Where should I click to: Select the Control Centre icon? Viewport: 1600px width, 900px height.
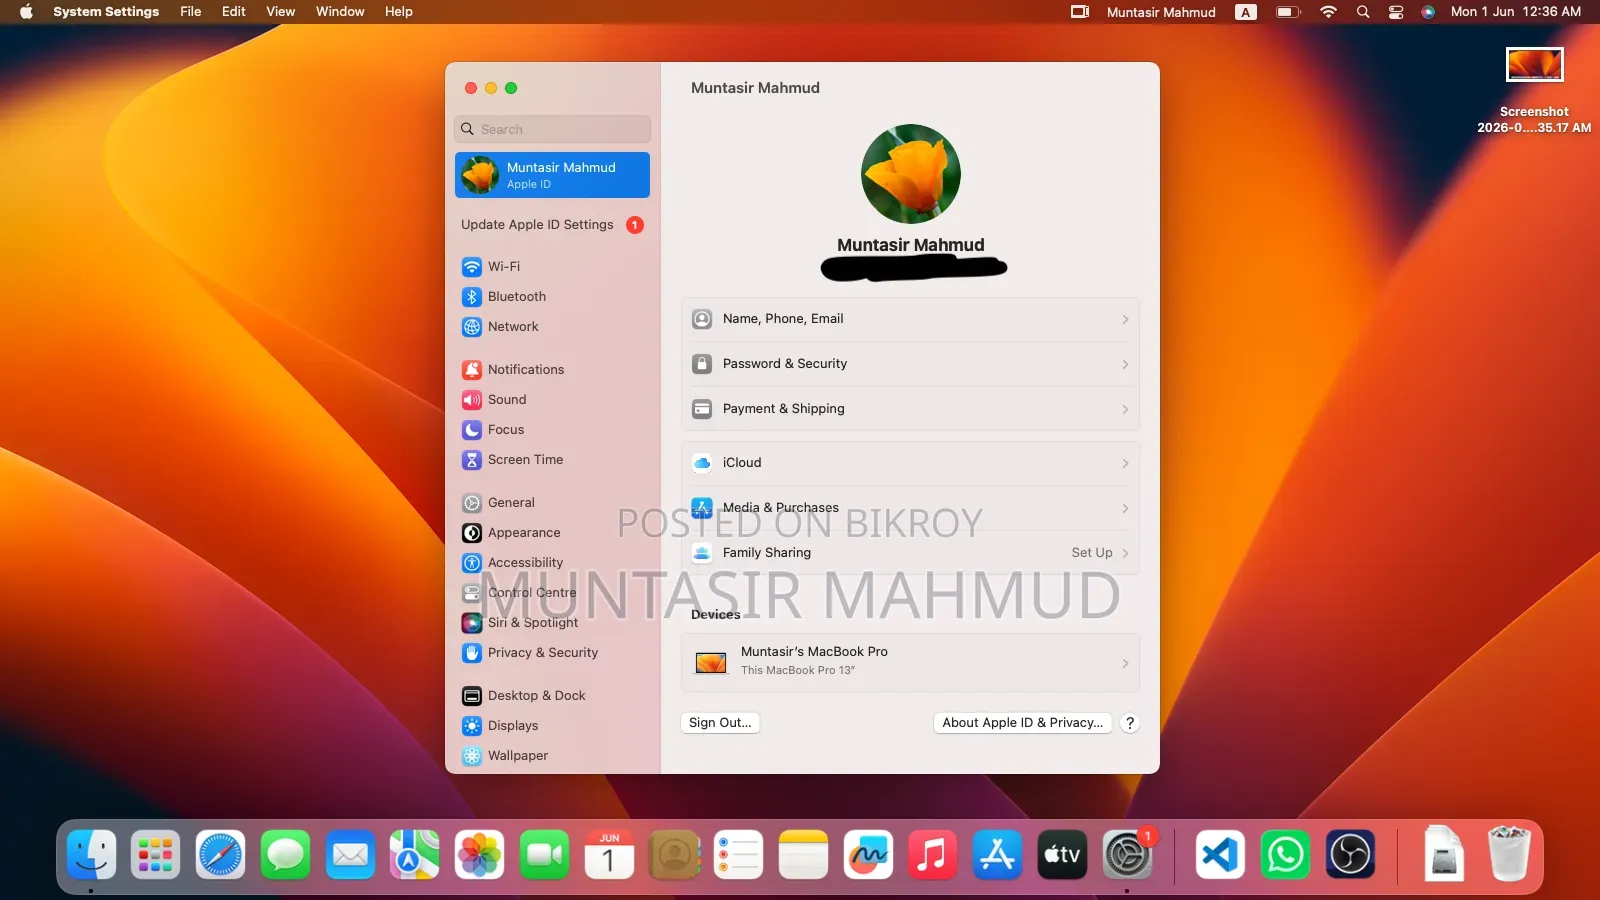click(x=472, y=593)
